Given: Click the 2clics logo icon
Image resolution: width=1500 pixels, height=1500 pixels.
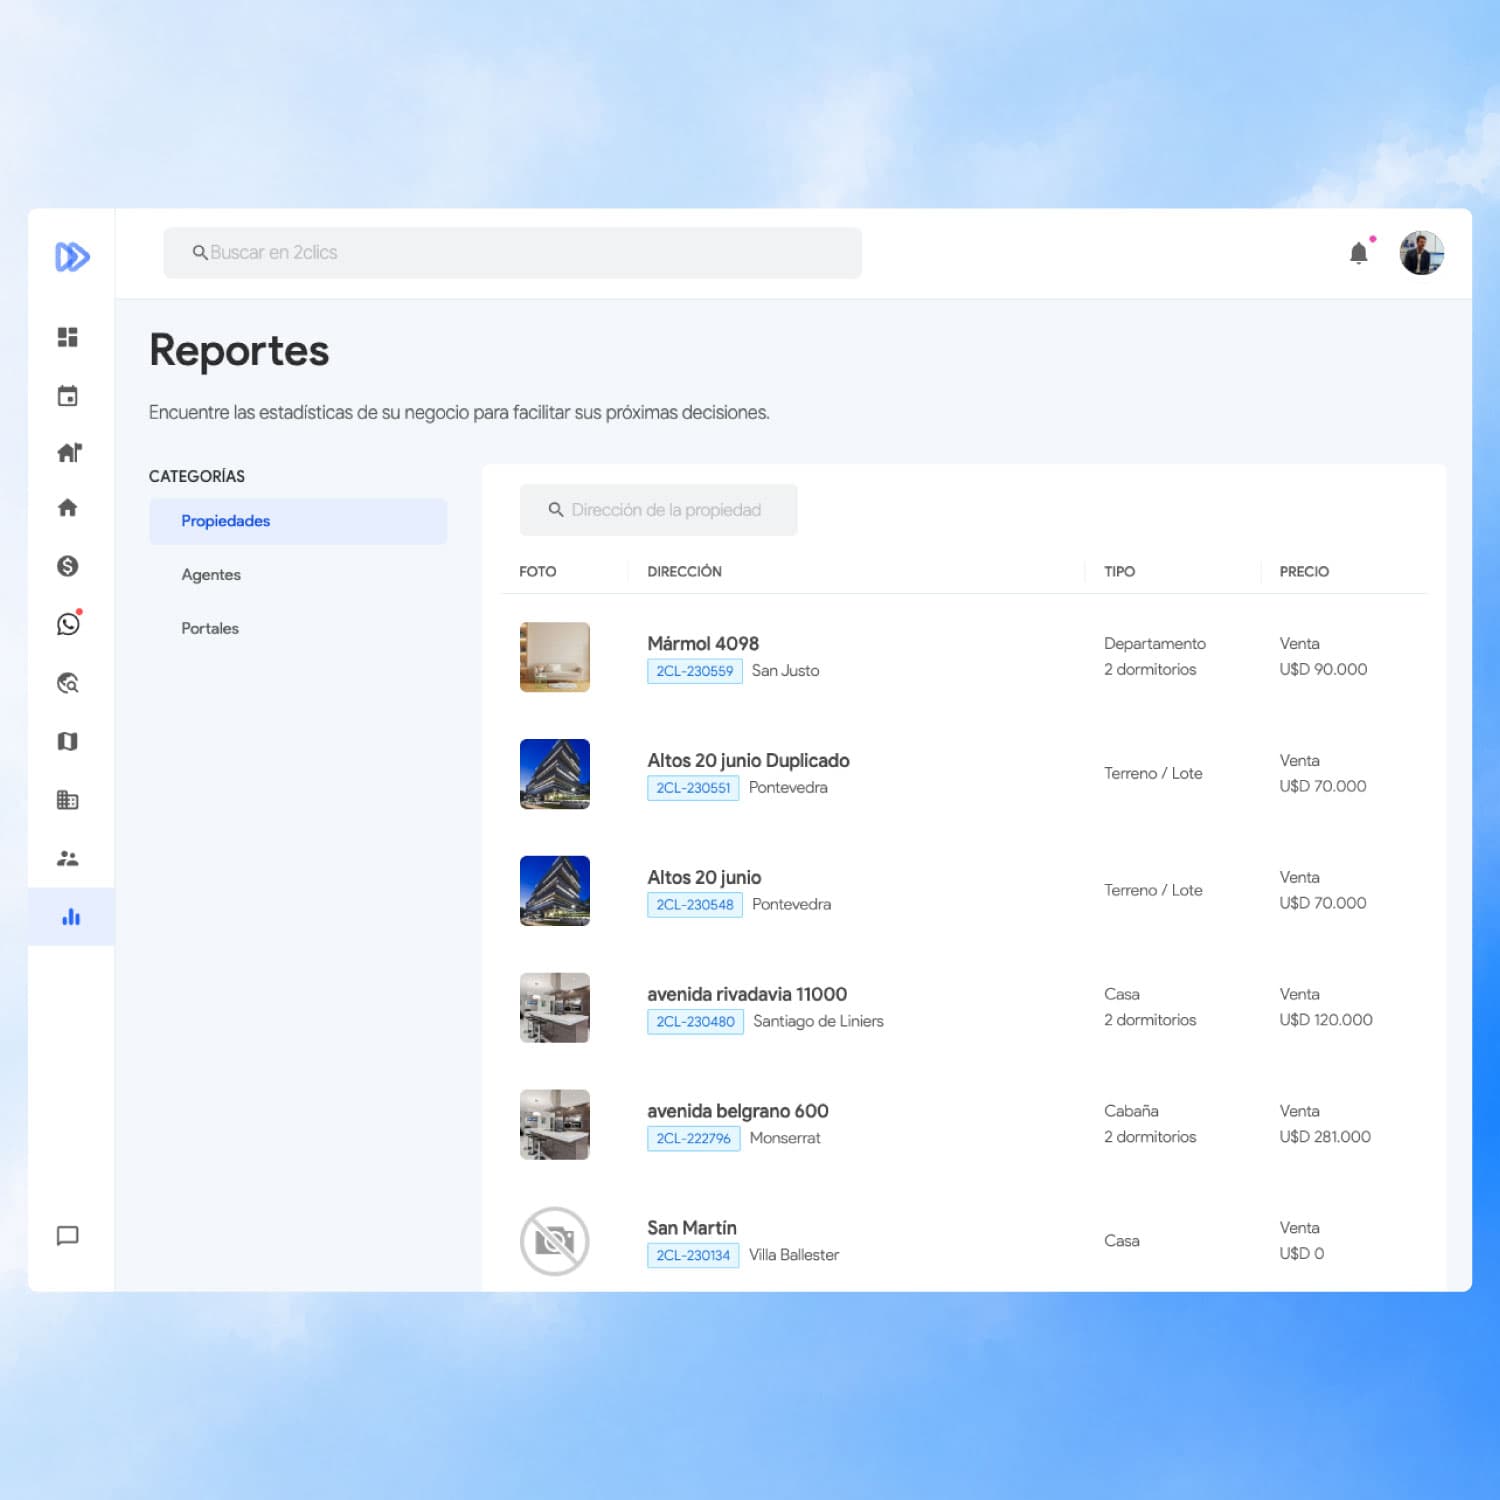Looking at the screenshot, I should pos(72,257).
